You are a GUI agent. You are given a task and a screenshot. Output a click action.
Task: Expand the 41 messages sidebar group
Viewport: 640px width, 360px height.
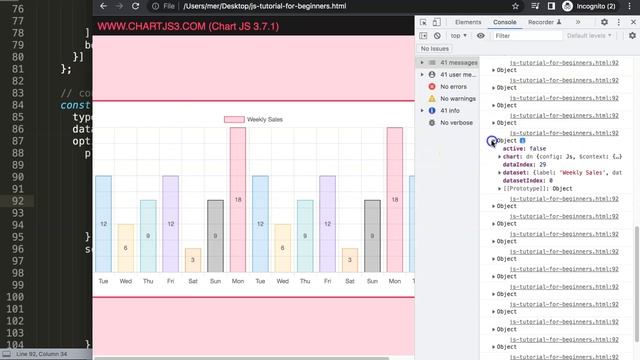point(422,62)
